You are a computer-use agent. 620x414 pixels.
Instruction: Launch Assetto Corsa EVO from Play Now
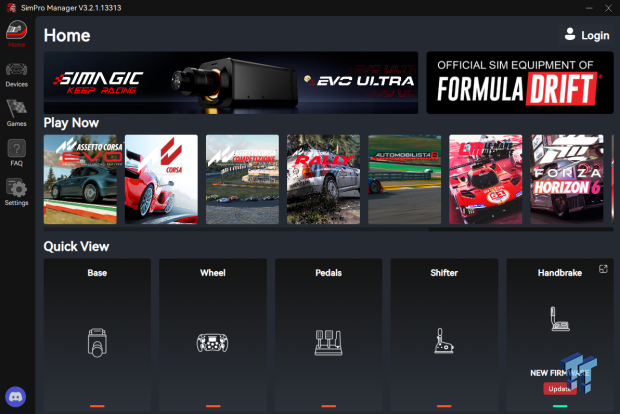coord(80,180)
